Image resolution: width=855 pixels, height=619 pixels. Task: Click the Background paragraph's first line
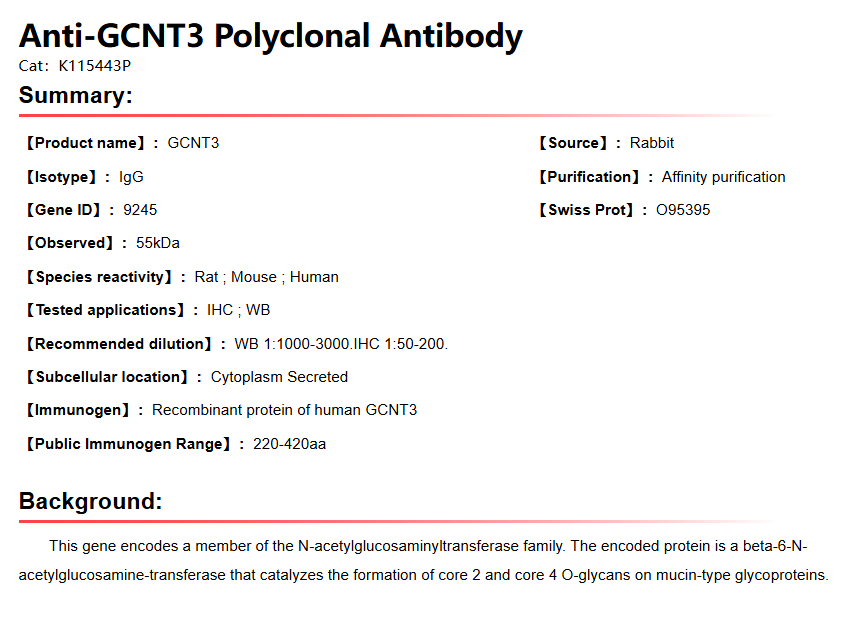tap(428, 546)
